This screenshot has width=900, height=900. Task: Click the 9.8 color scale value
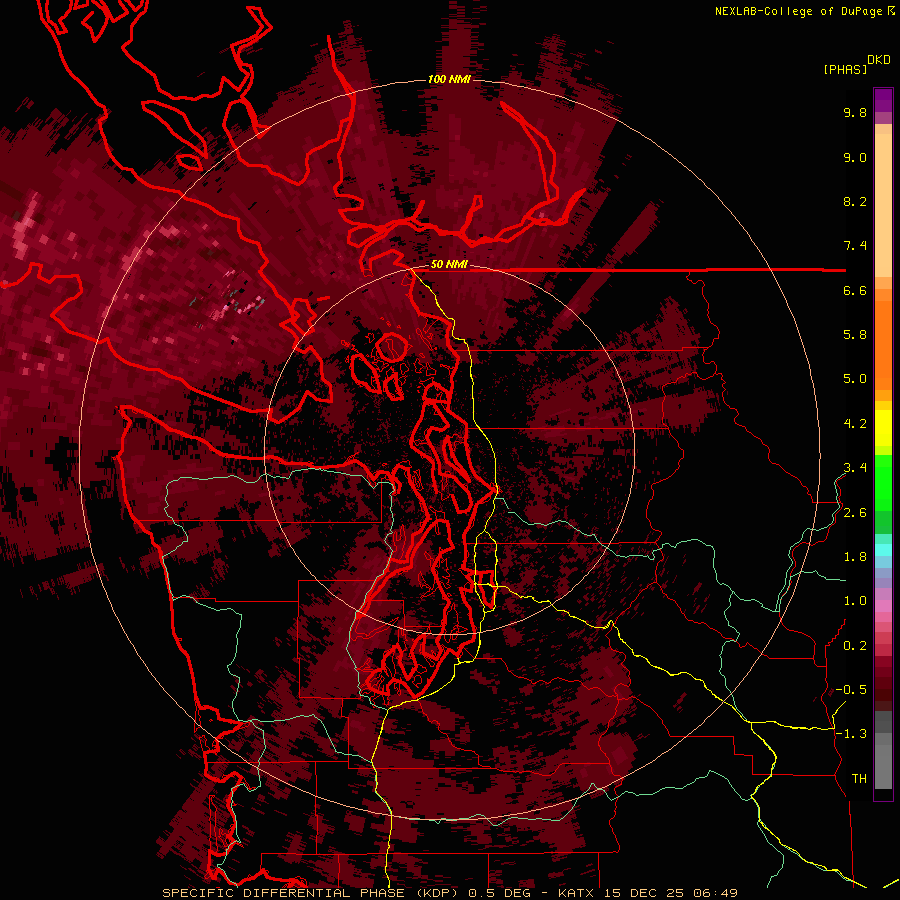[x=855, y=112]
